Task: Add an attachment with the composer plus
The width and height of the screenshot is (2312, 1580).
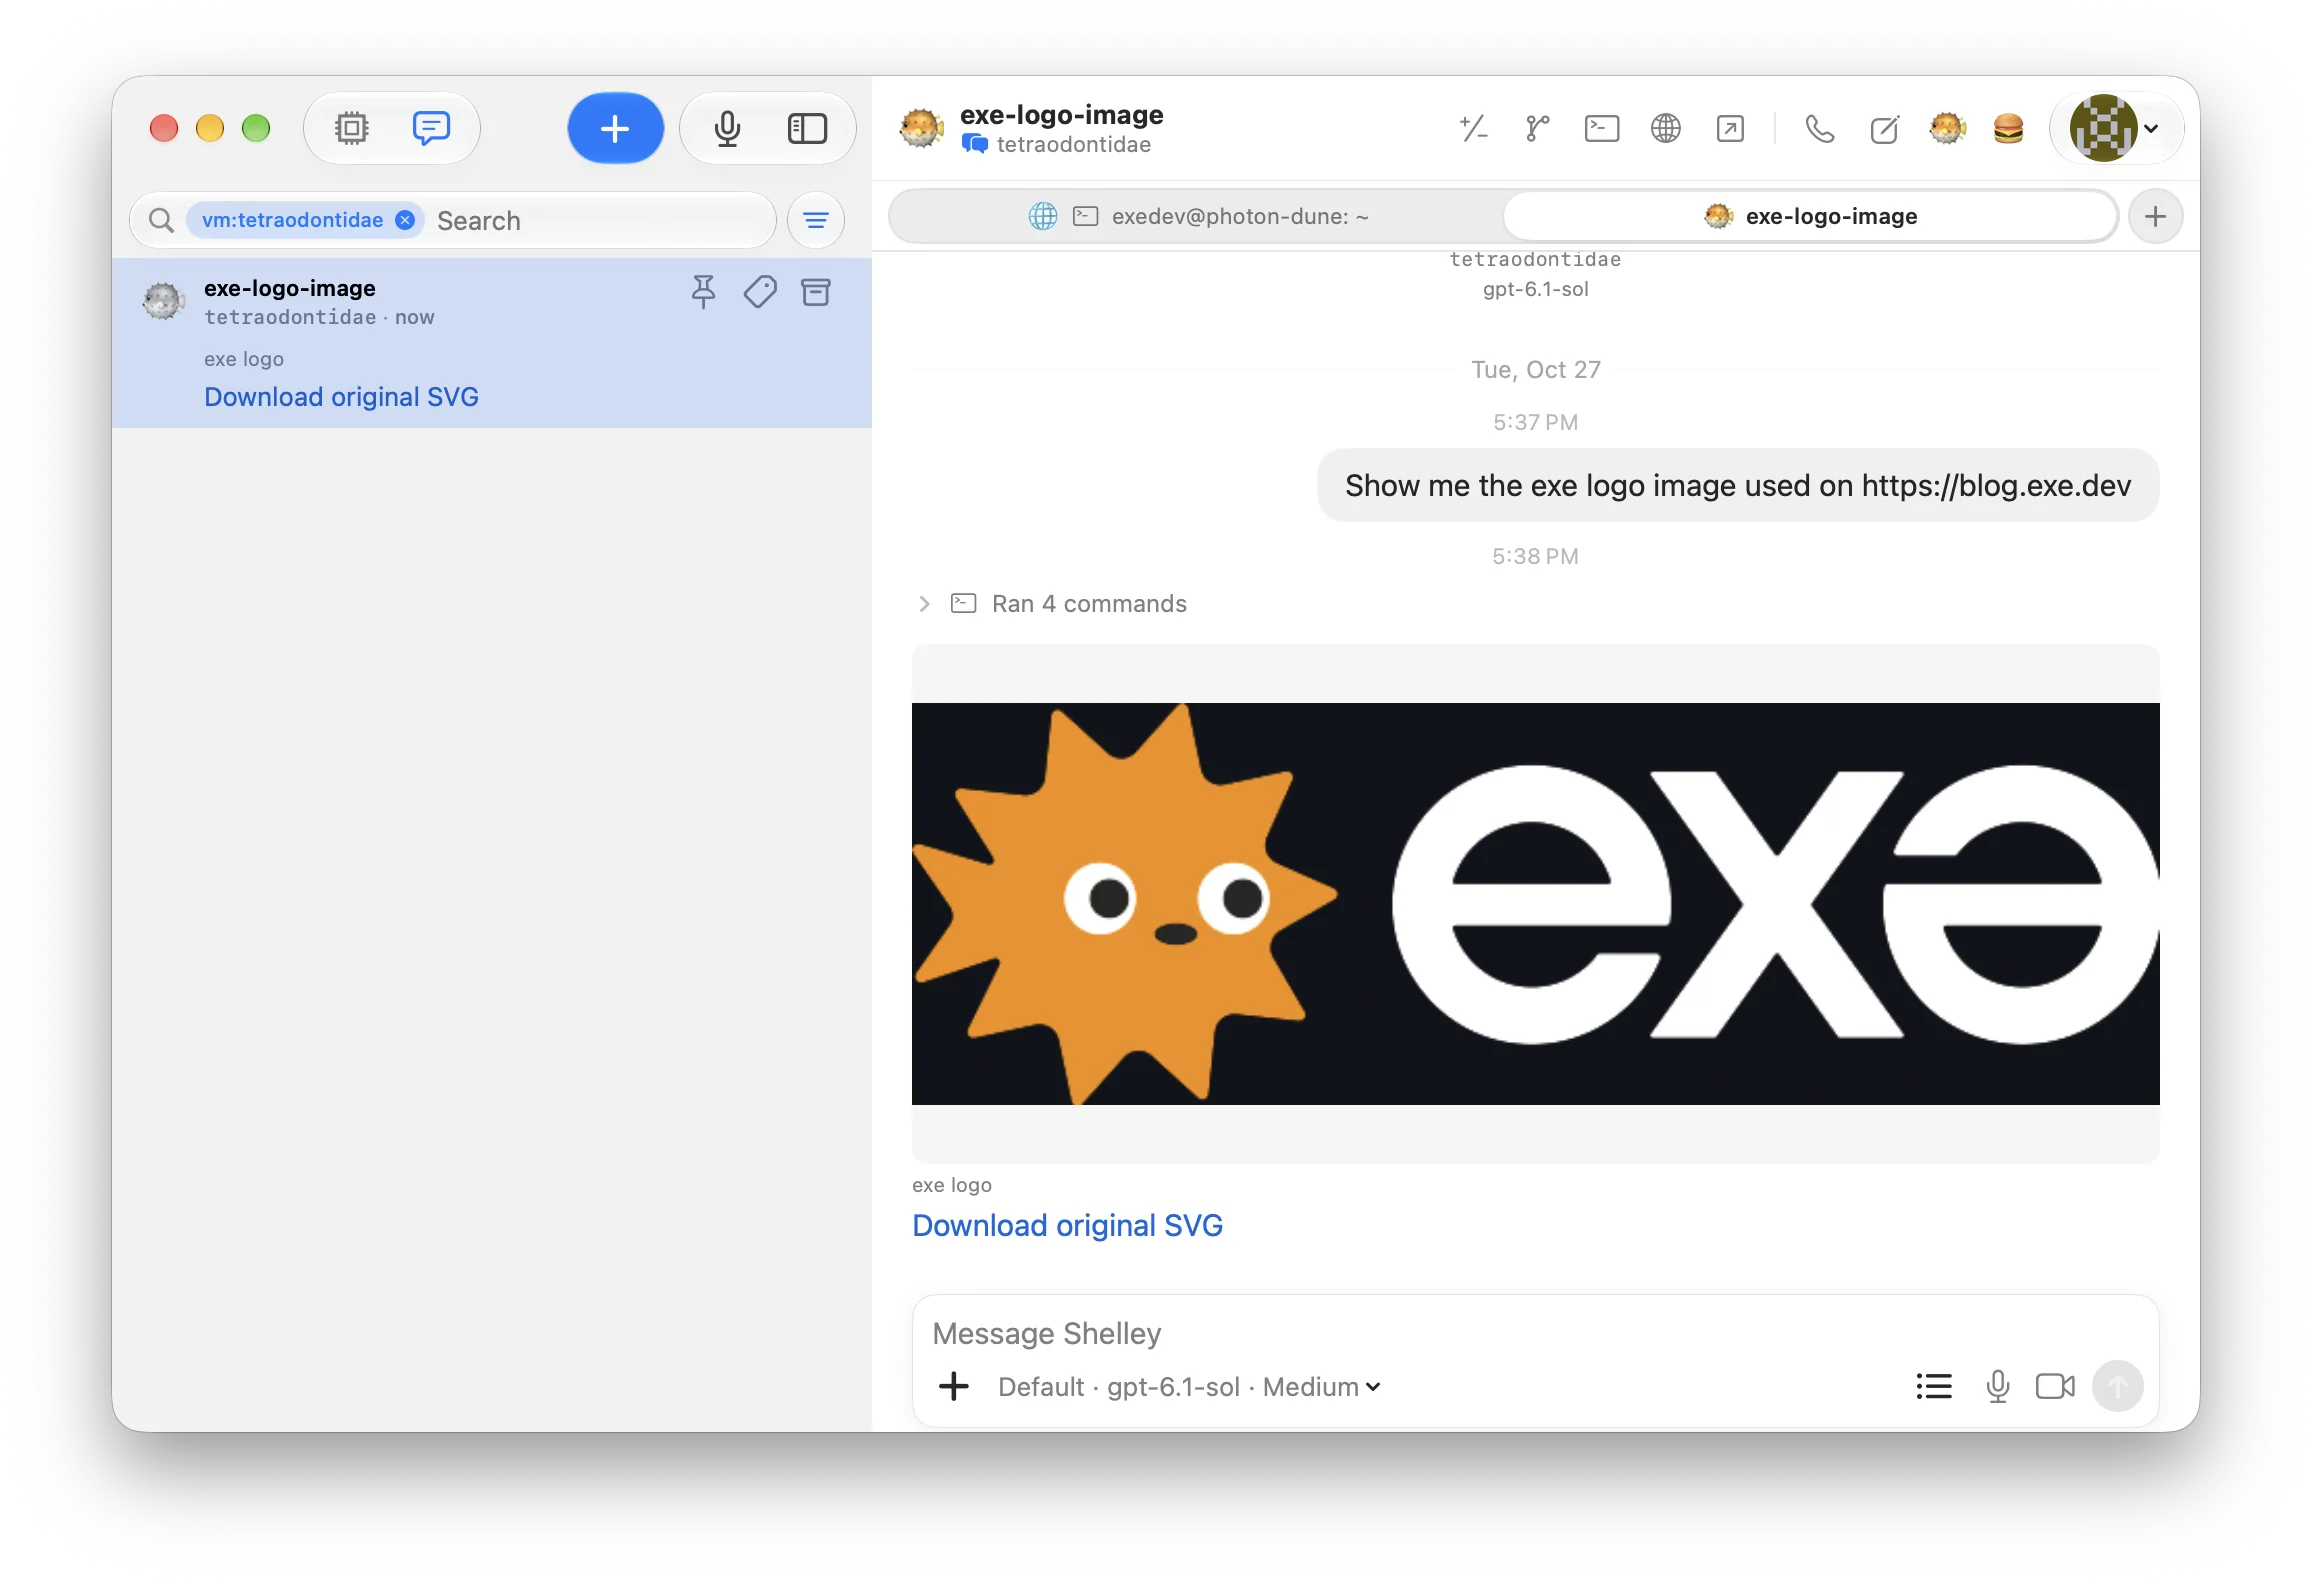Action: tap(954, 1387)
